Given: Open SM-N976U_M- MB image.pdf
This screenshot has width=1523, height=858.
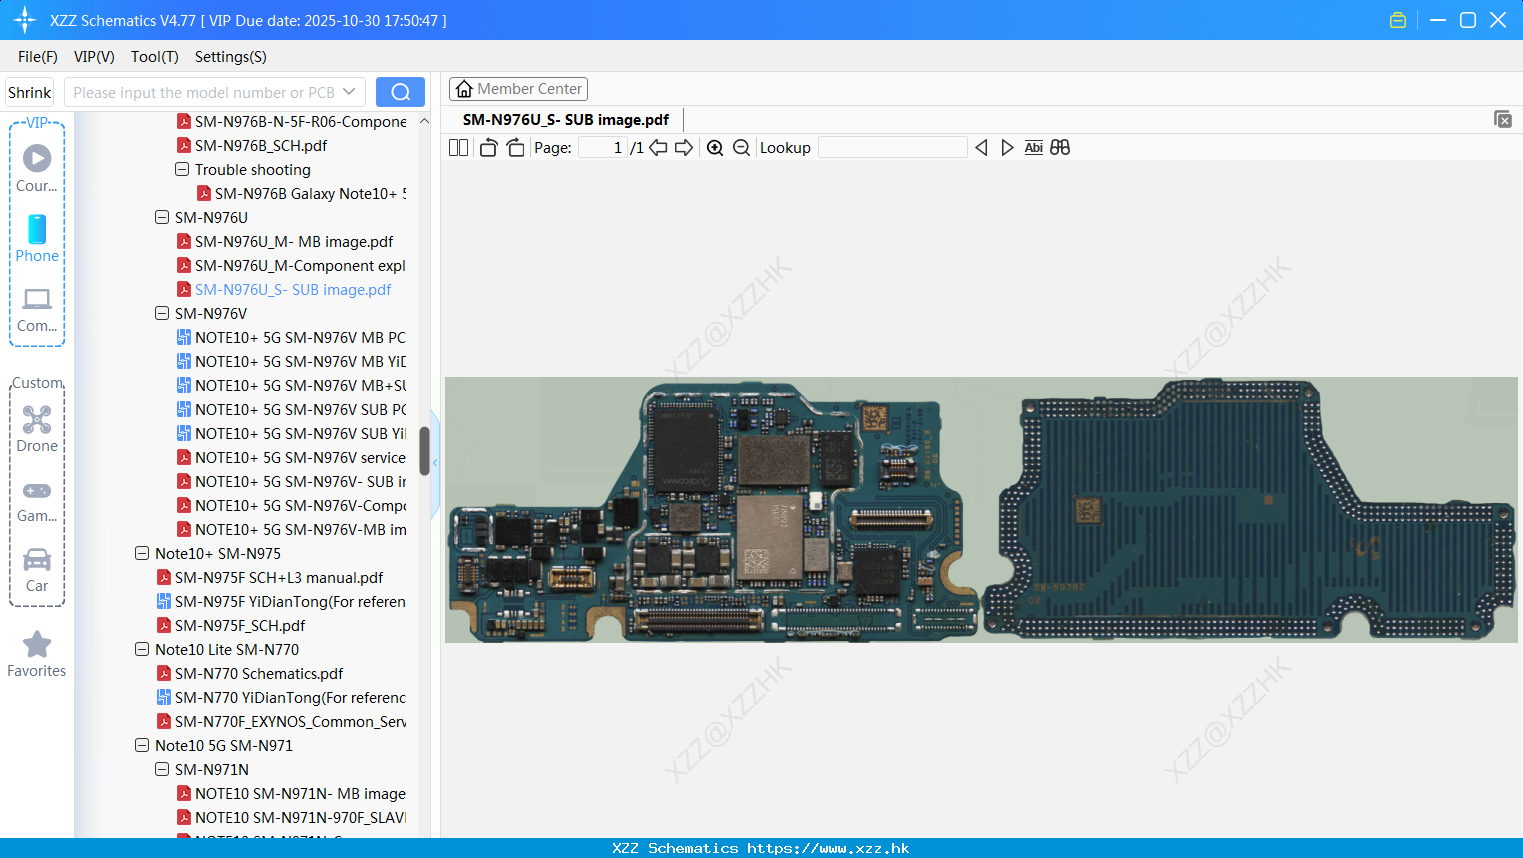Looking at the screenshot, I should (294, 241).
